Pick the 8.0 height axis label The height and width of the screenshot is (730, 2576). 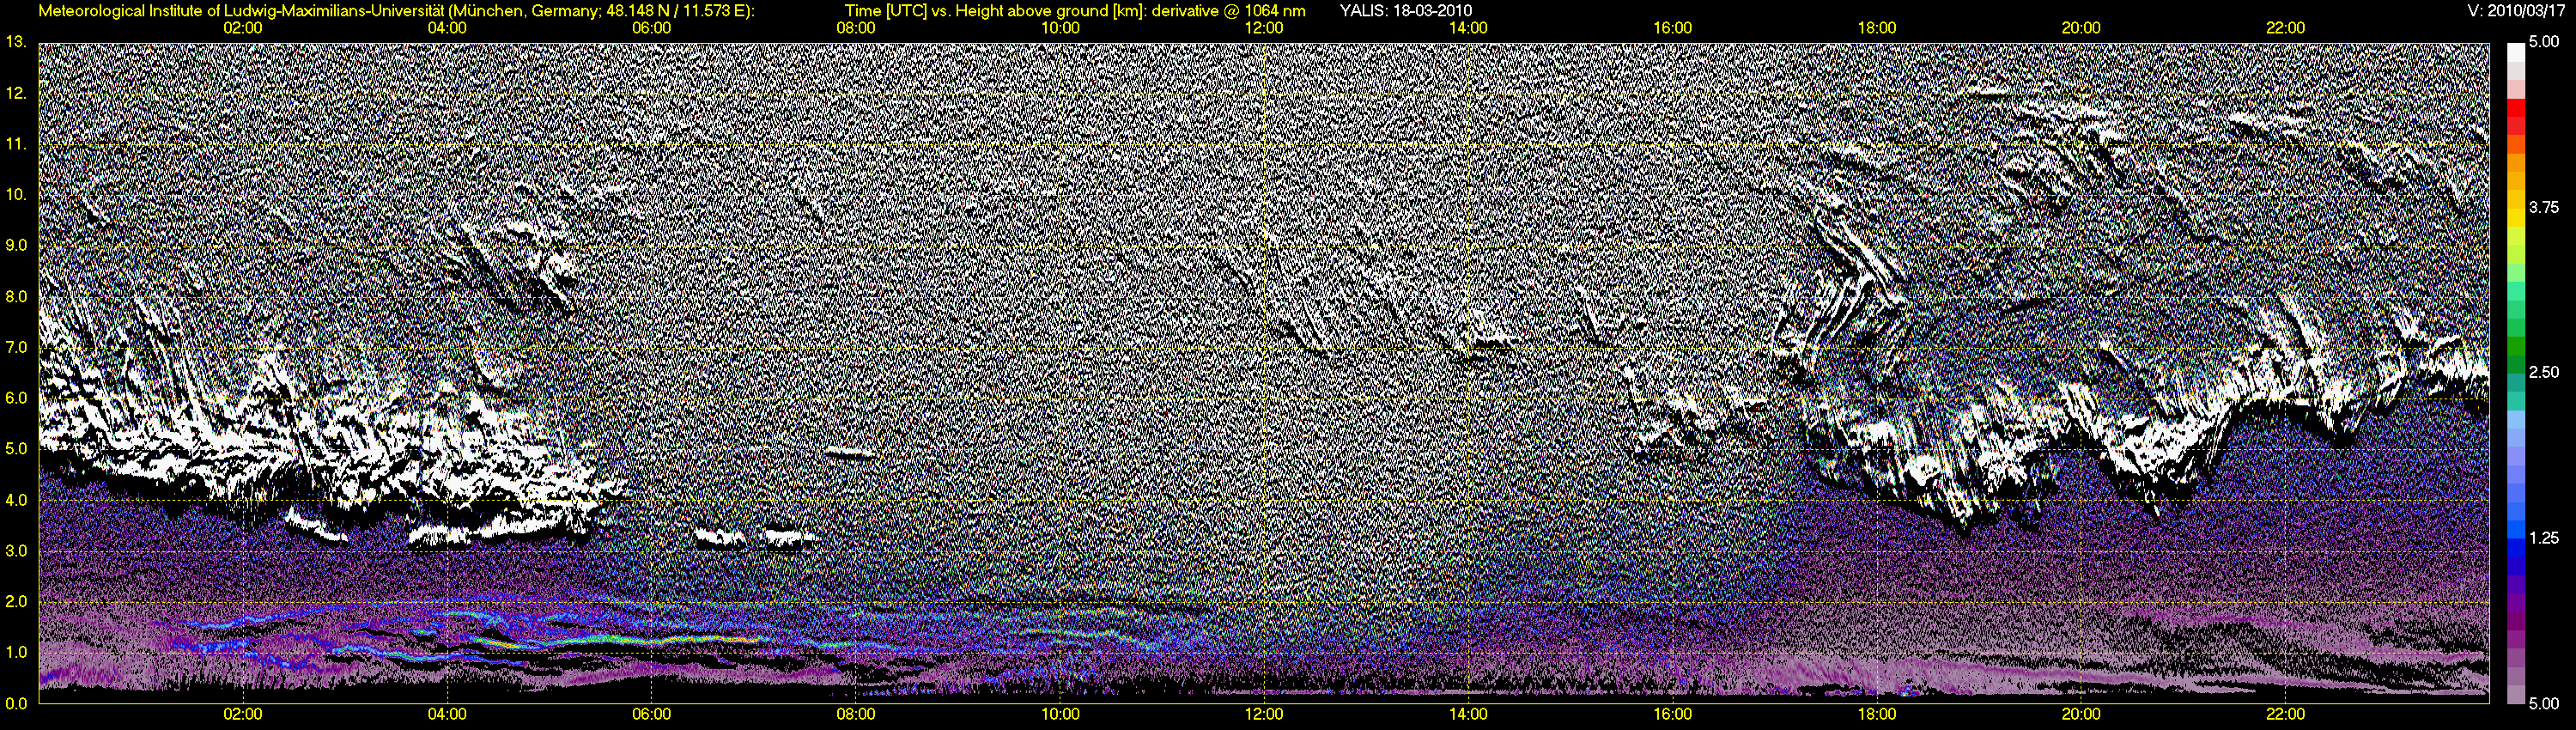[16, 296]
